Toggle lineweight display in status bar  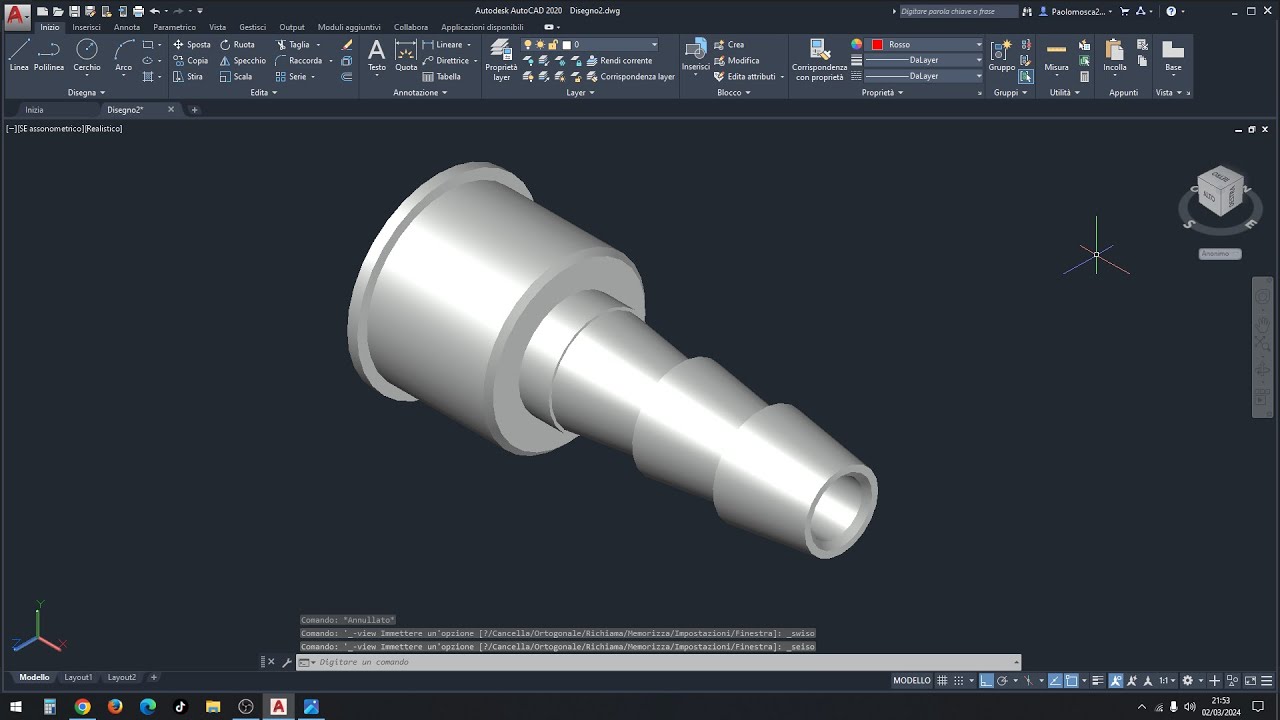[1098, 680]
